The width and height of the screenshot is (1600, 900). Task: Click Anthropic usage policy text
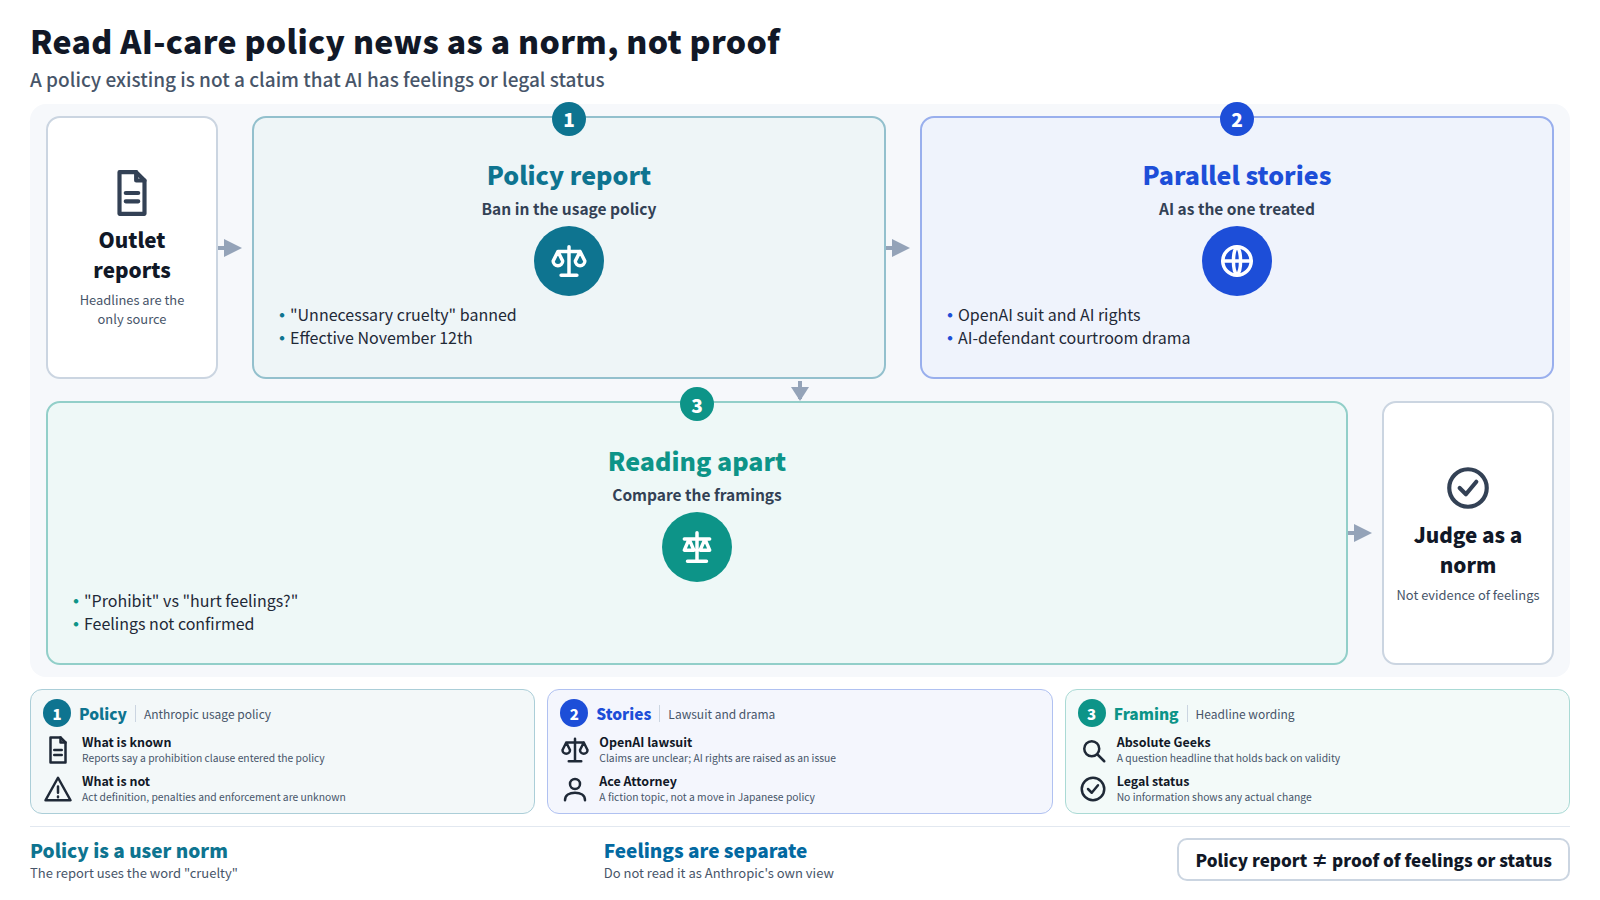(x=207, y=714)
